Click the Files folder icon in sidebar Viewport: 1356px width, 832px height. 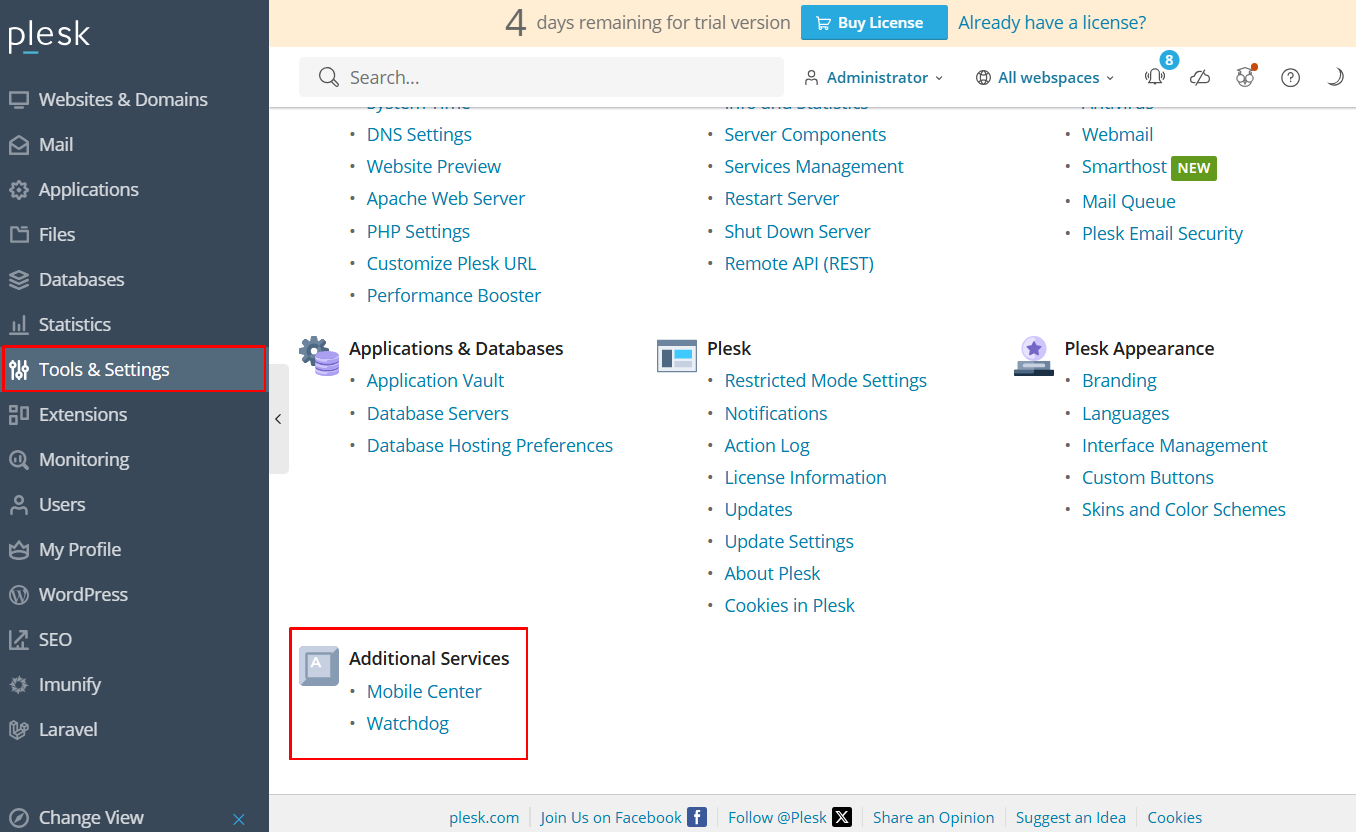click(x=19, y=235)
